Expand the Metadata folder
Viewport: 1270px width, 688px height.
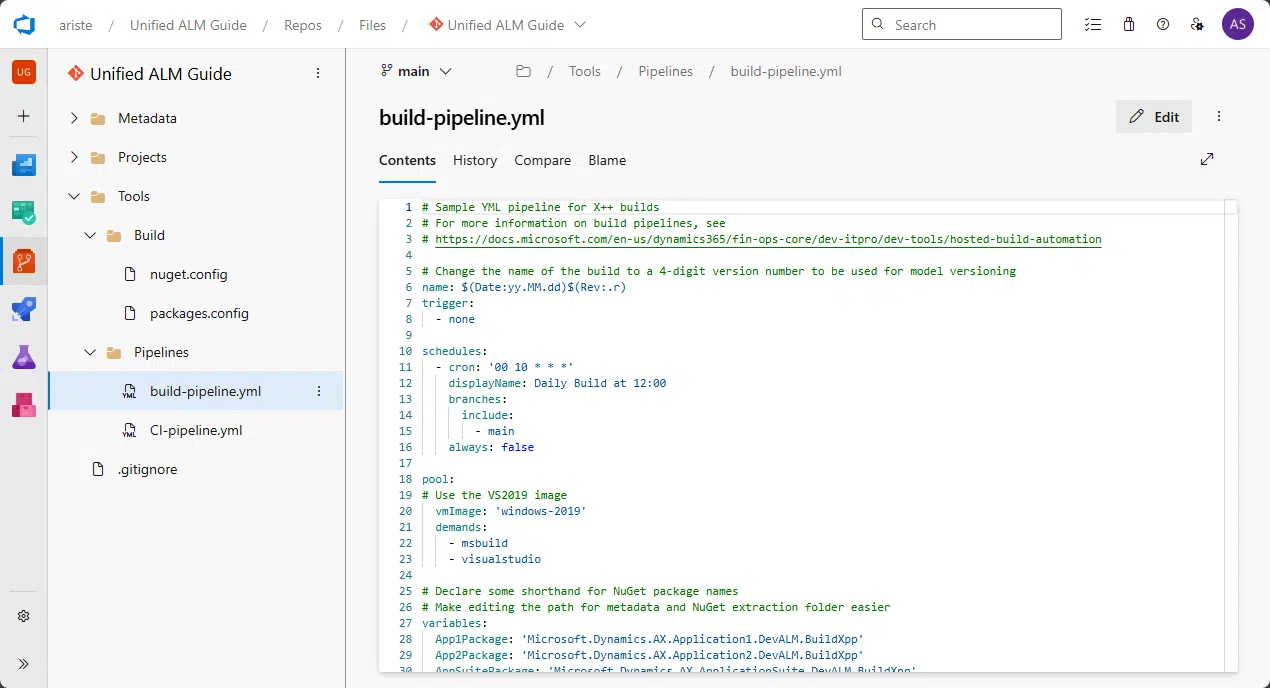[74, 118]
